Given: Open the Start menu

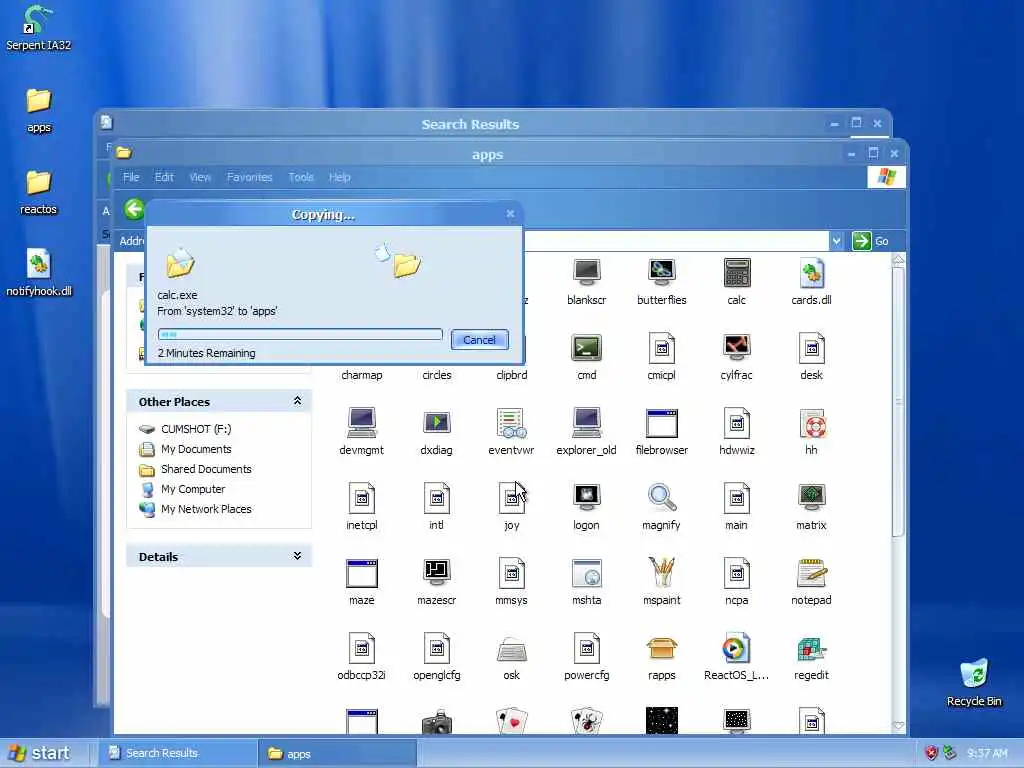Looking at the screenshot, I should tap(40, 753).
